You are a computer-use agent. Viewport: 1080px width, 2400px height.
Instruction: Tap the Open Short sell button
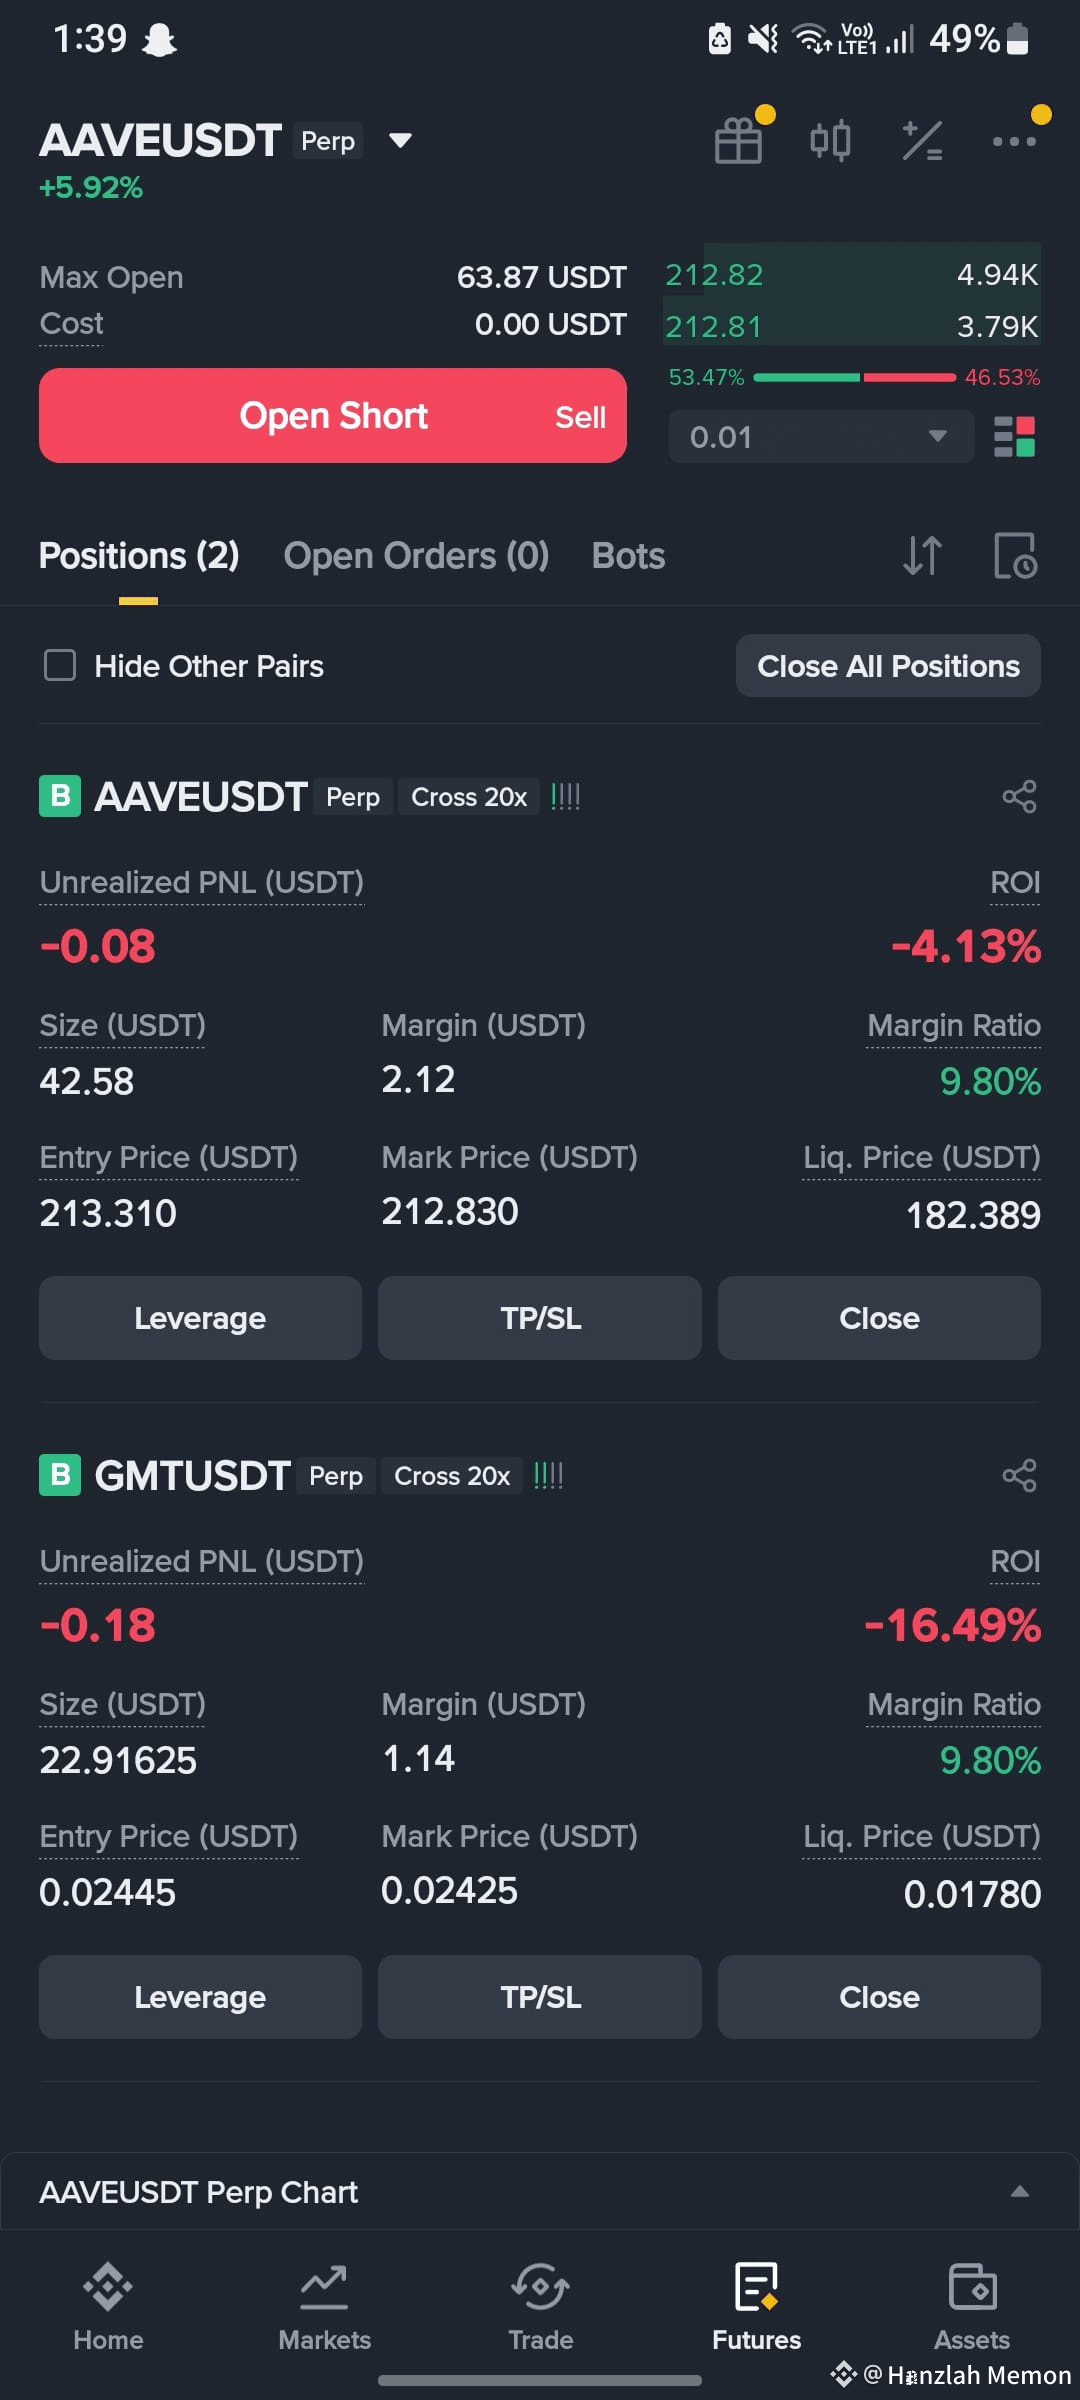[333, 416]
